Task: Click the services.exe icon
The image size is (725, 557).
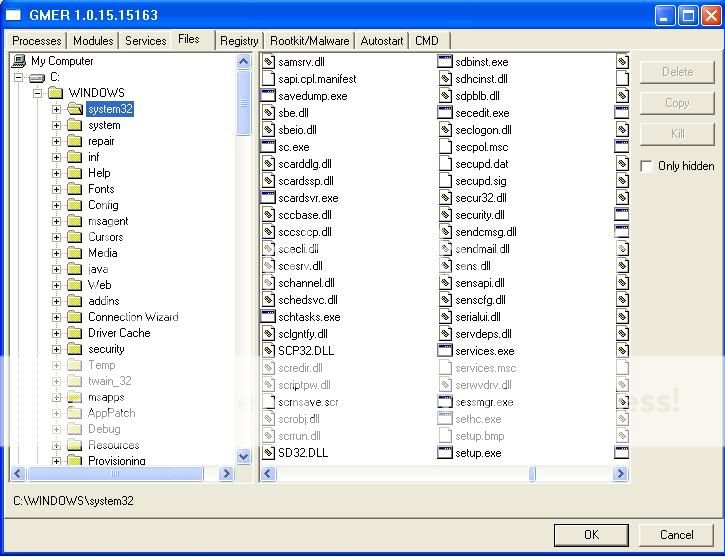Action: [x=445, y=351]
